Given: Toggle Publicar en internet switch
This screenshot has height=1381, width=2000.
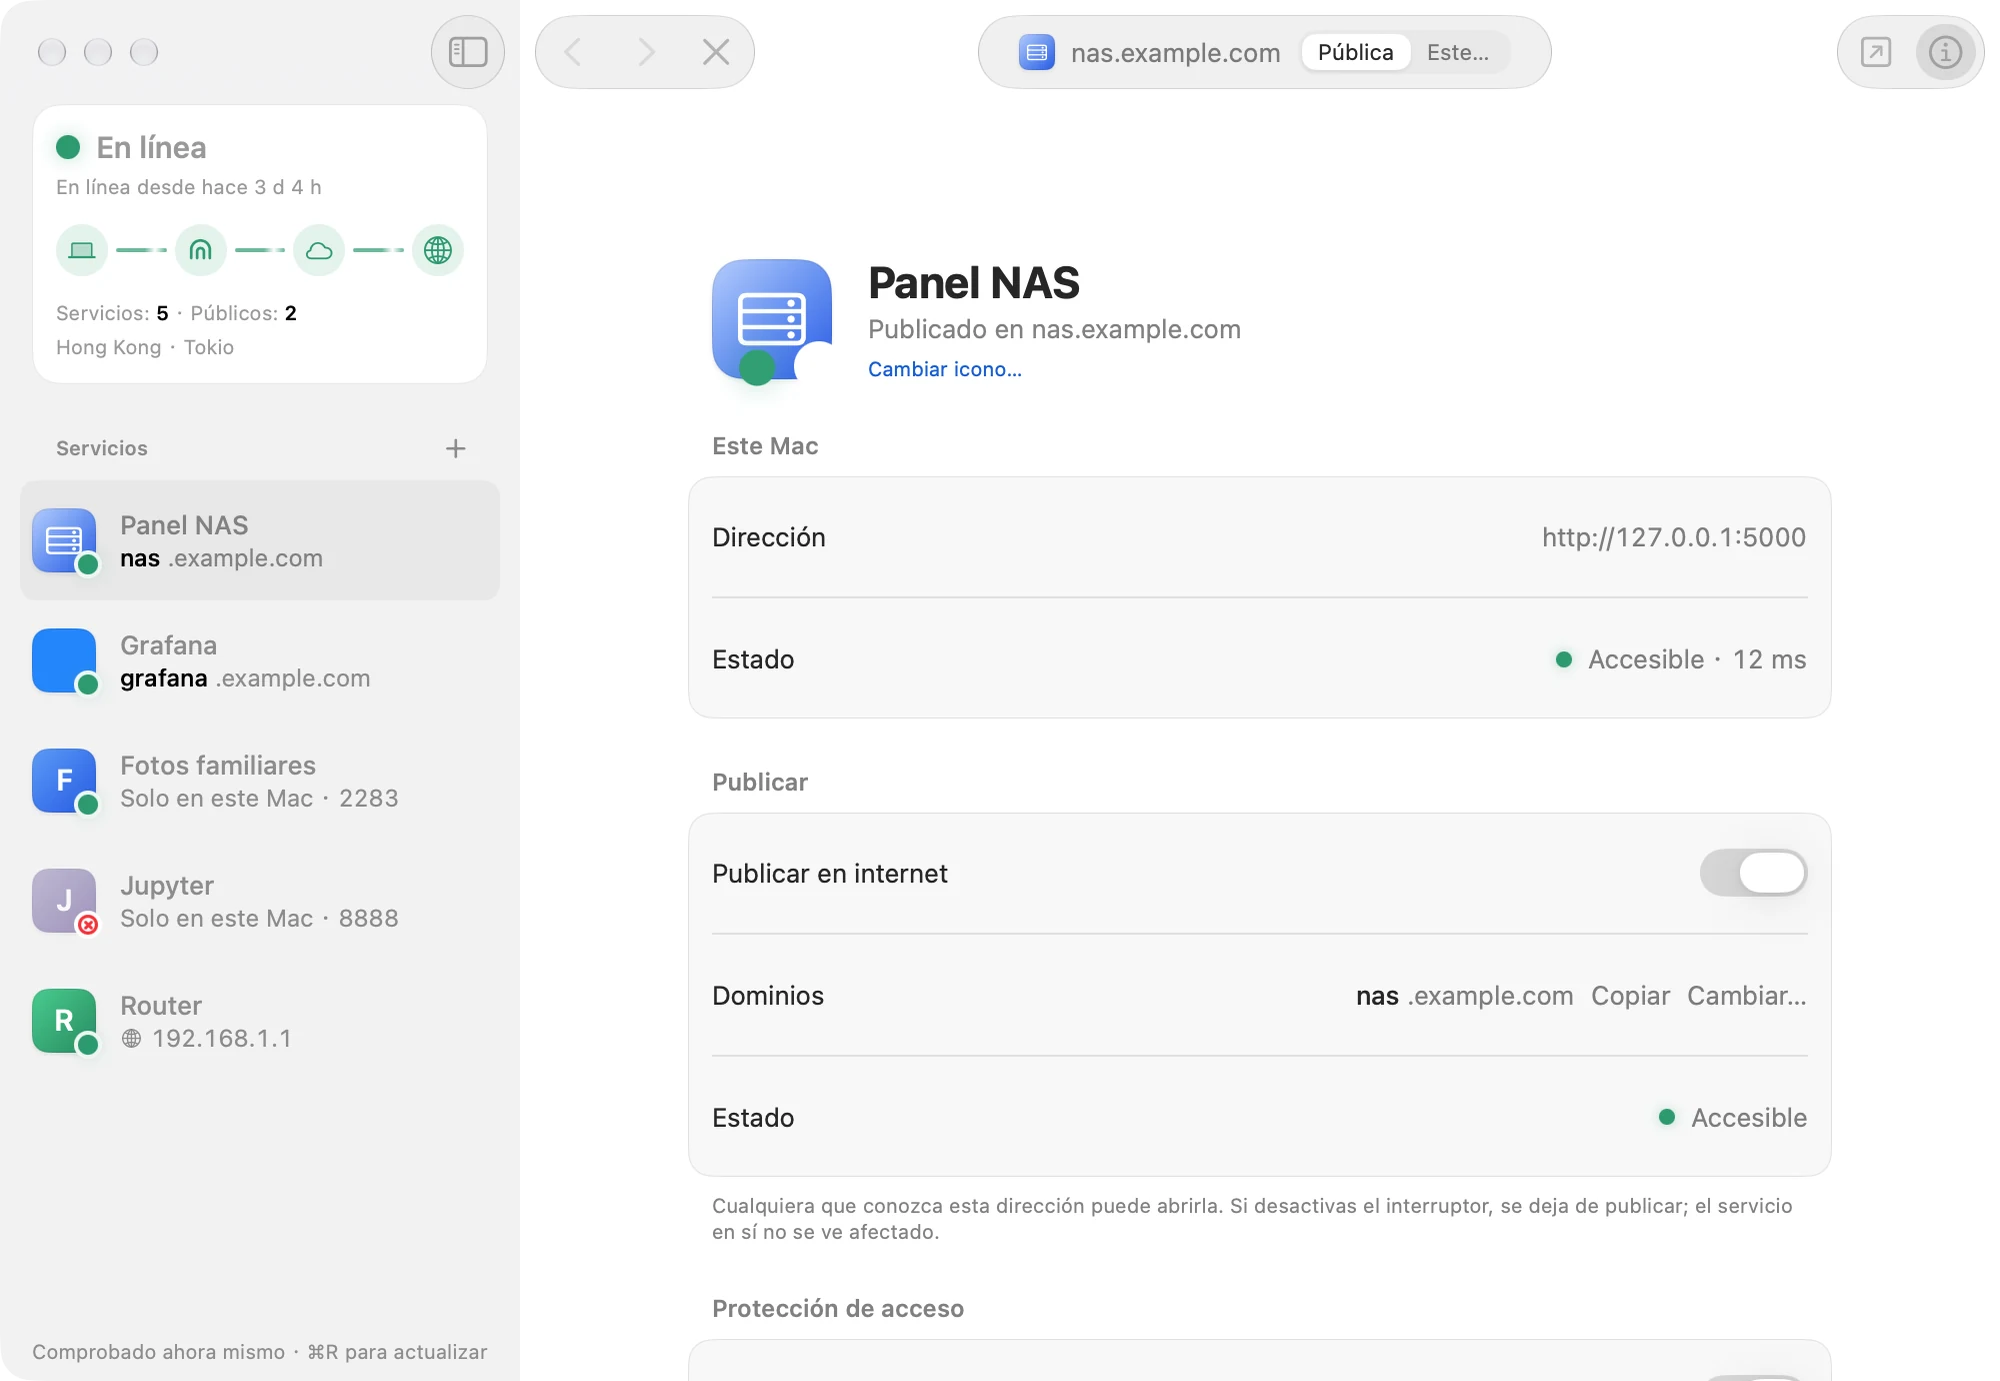Looking at the screenshot, I should [1753, 873].
